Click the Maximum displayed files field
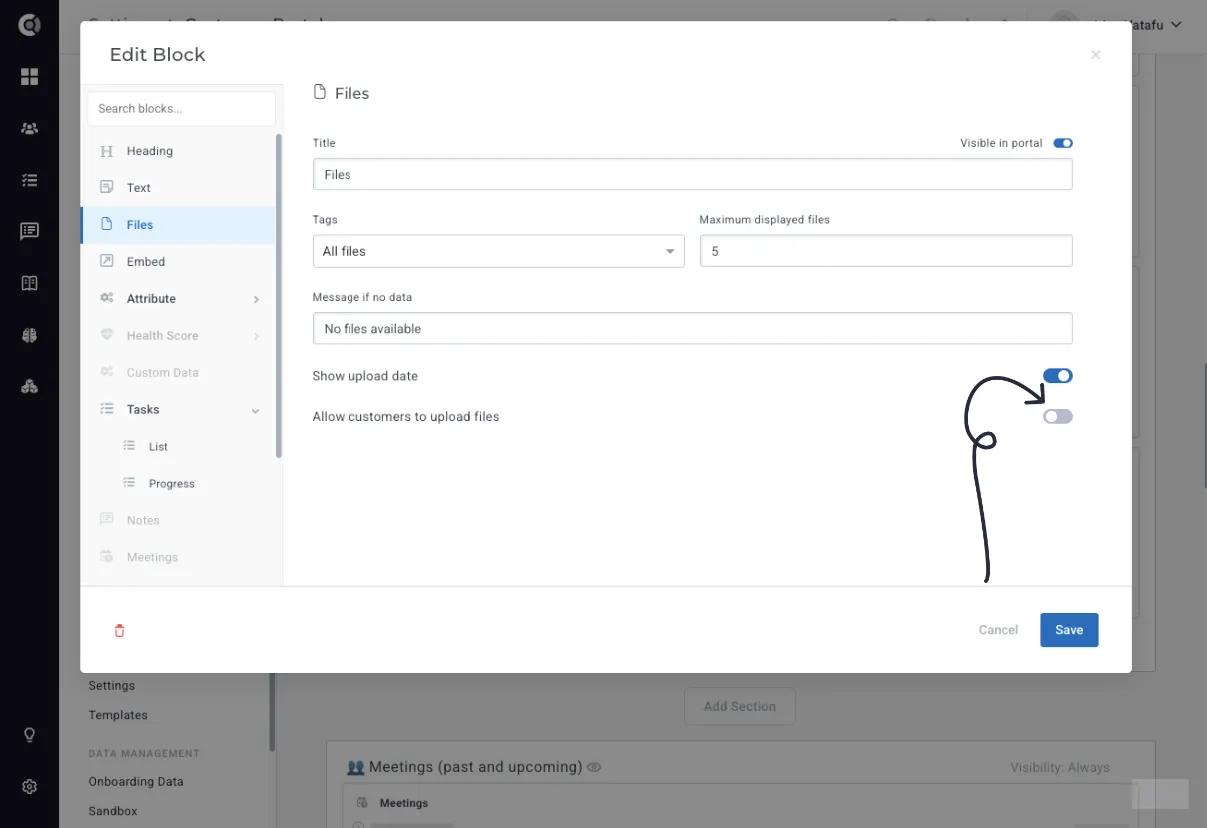Image resolution: width=1207 pixels, height=828 pixels. click(886, 251)
